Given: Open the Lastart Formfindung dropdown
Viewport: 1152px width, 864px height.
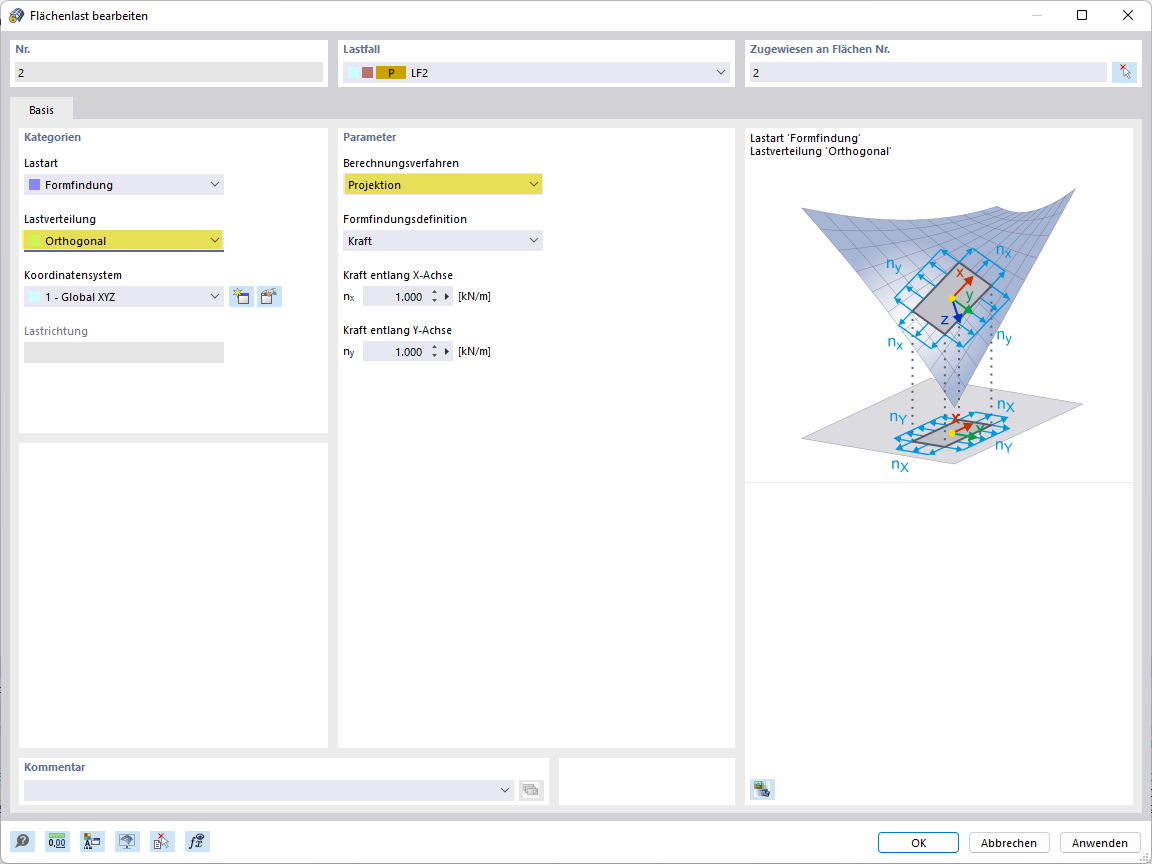Looking at the screenshot, I should point(123,184).
